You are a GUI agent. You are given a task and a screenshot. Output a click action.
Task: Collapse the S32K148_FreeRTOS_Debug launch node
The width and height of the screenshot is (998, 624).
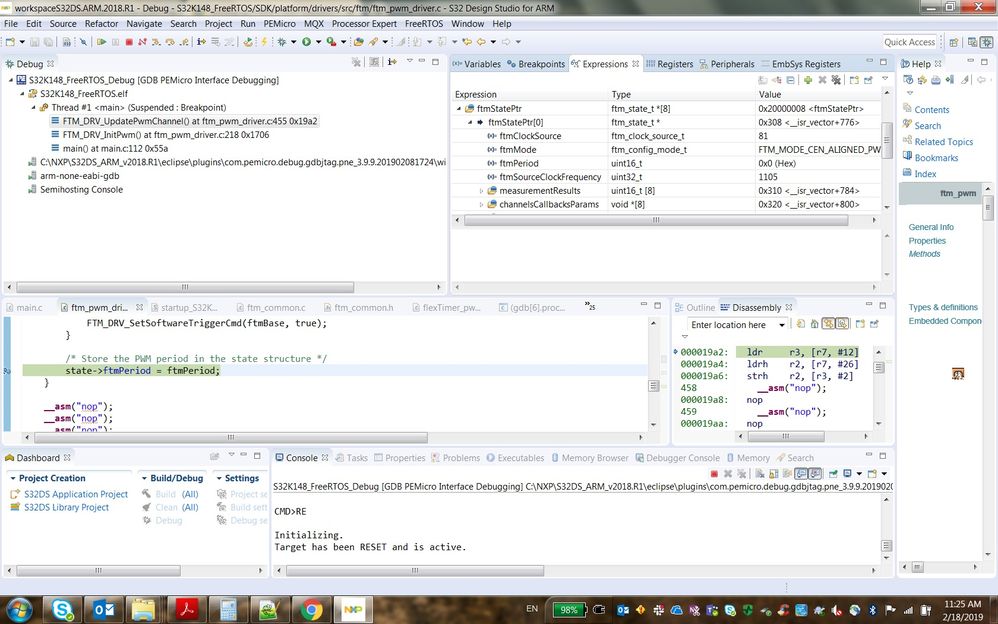tap(11, 80)
